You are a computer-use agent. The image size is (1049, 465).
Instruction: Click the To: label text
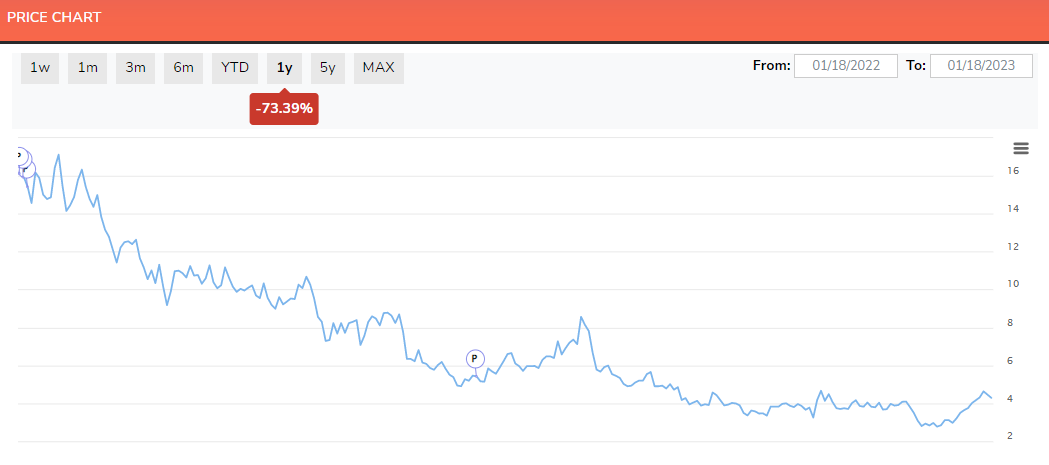click(916, 66)
